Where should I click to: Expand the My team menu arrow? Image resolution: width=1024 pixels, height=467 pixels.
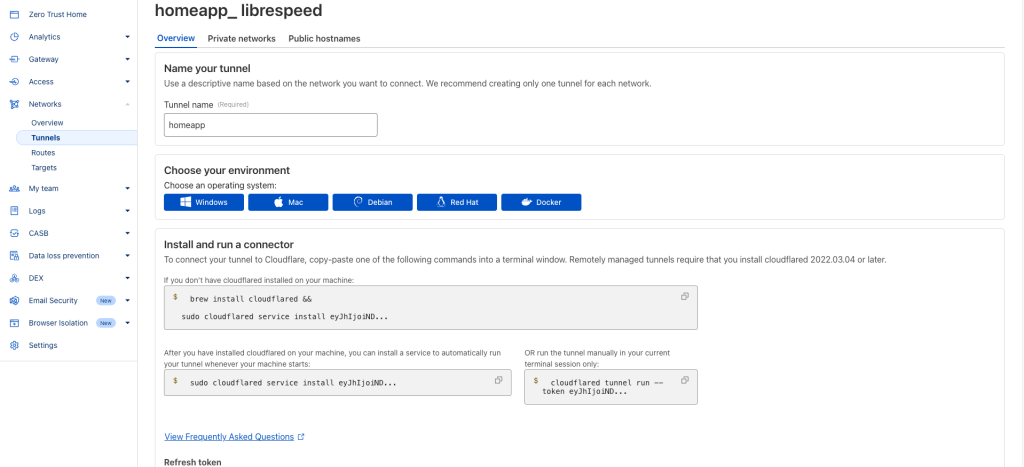127,189
